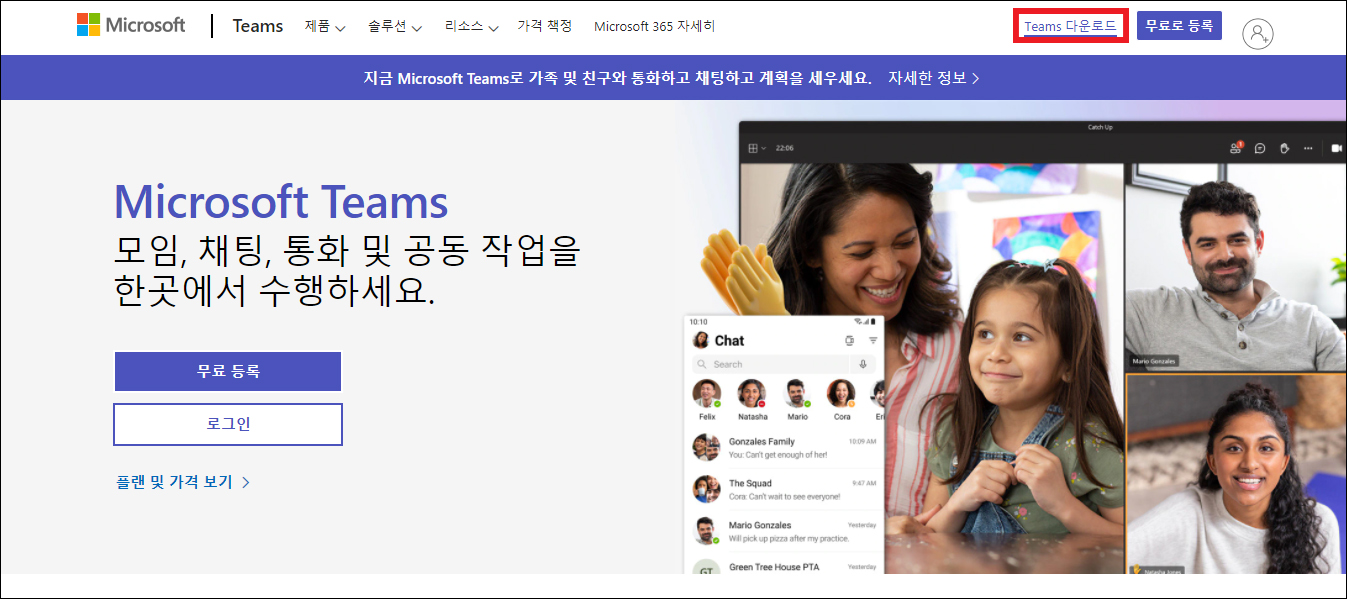
Task: Click the profile photo beside Chat title
Action: pyautogui.click(x=701, y=340)
